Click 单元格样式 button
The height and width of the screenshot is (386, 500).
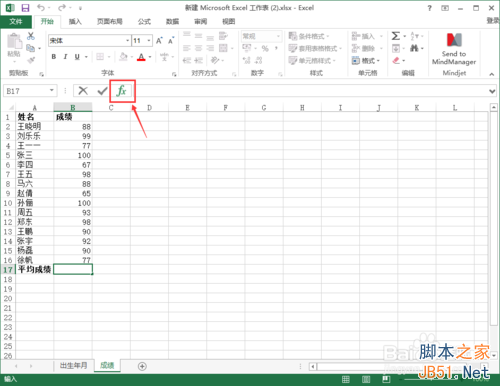(312, 61)
